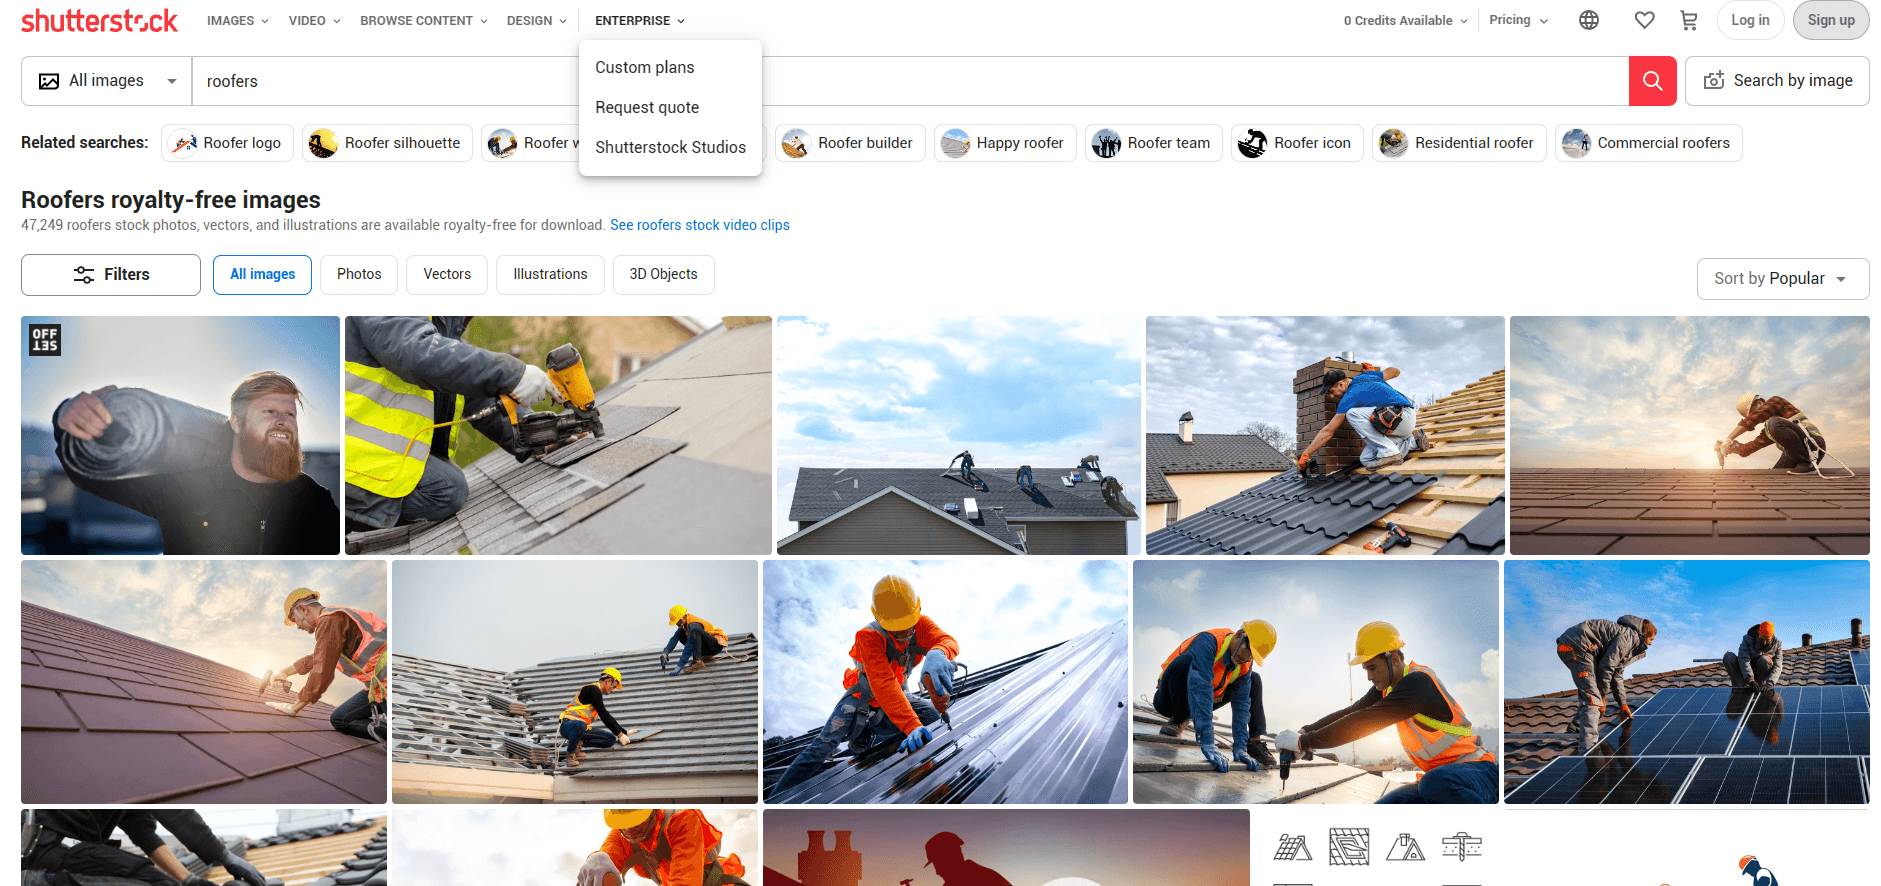This screenshot has height=886, width=1881.
Task: Open the language globe icon
Action: pyautogui.click(x=1588, y=20)
